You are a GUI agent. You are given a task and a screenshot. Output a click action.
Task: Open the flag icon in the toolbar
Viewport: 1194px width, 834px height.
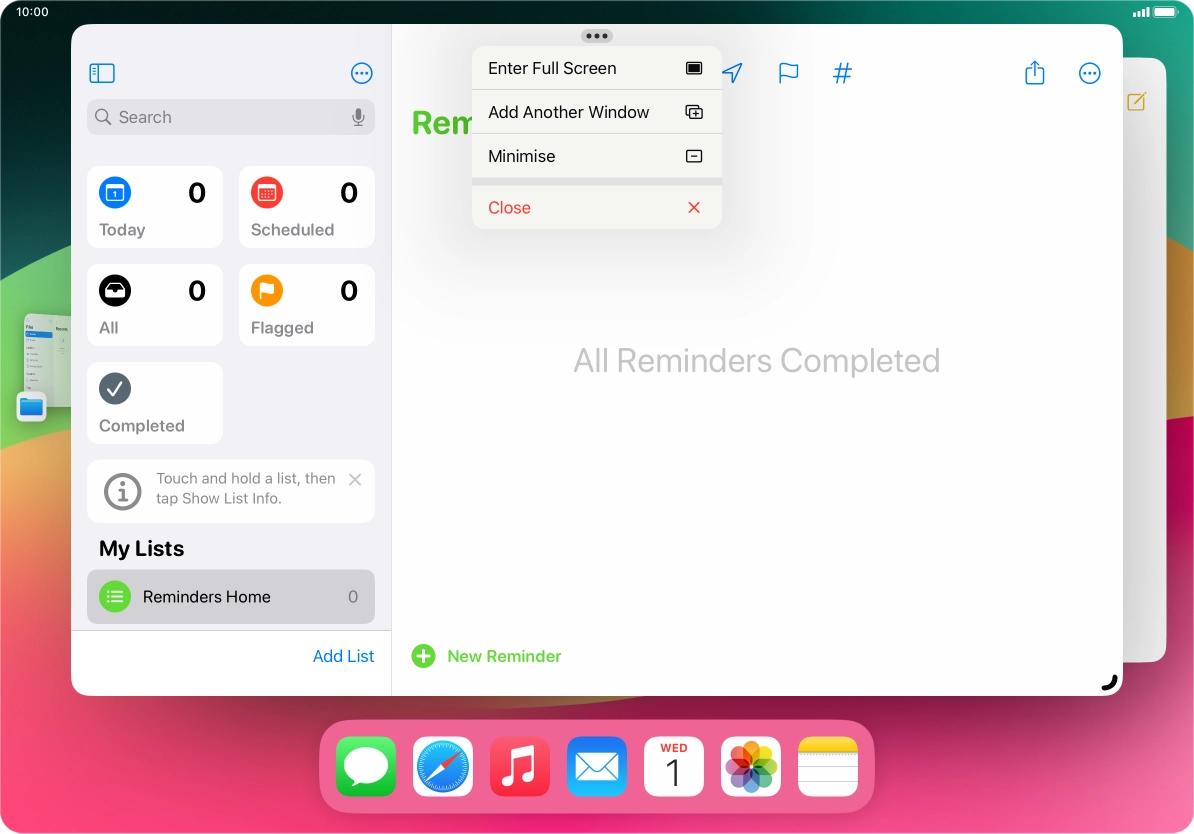[788, 73]
